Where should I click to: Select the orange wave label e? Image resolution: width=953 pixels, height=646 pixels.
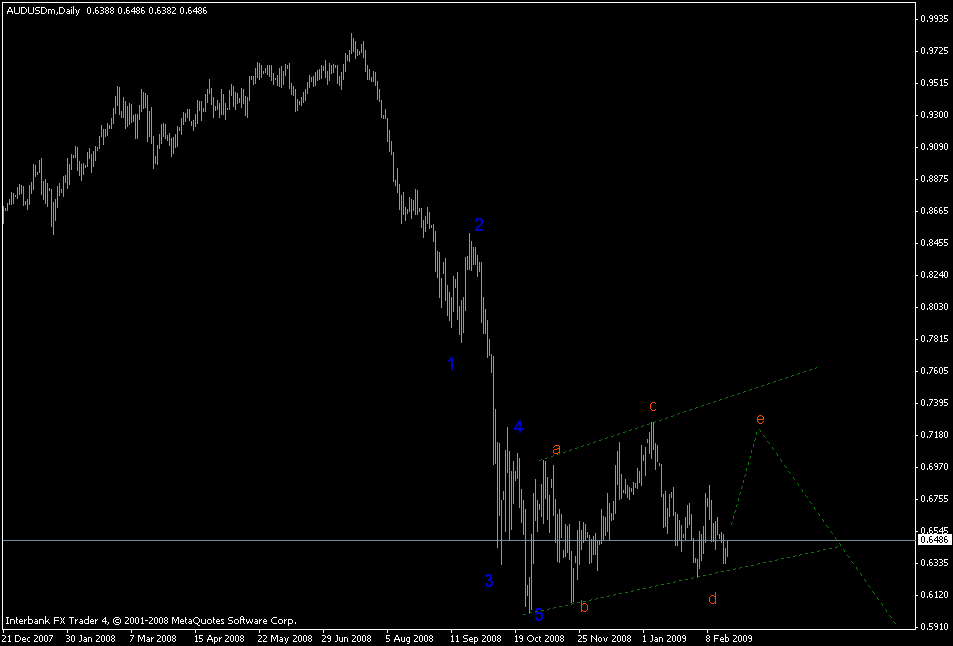coord(760,419)
